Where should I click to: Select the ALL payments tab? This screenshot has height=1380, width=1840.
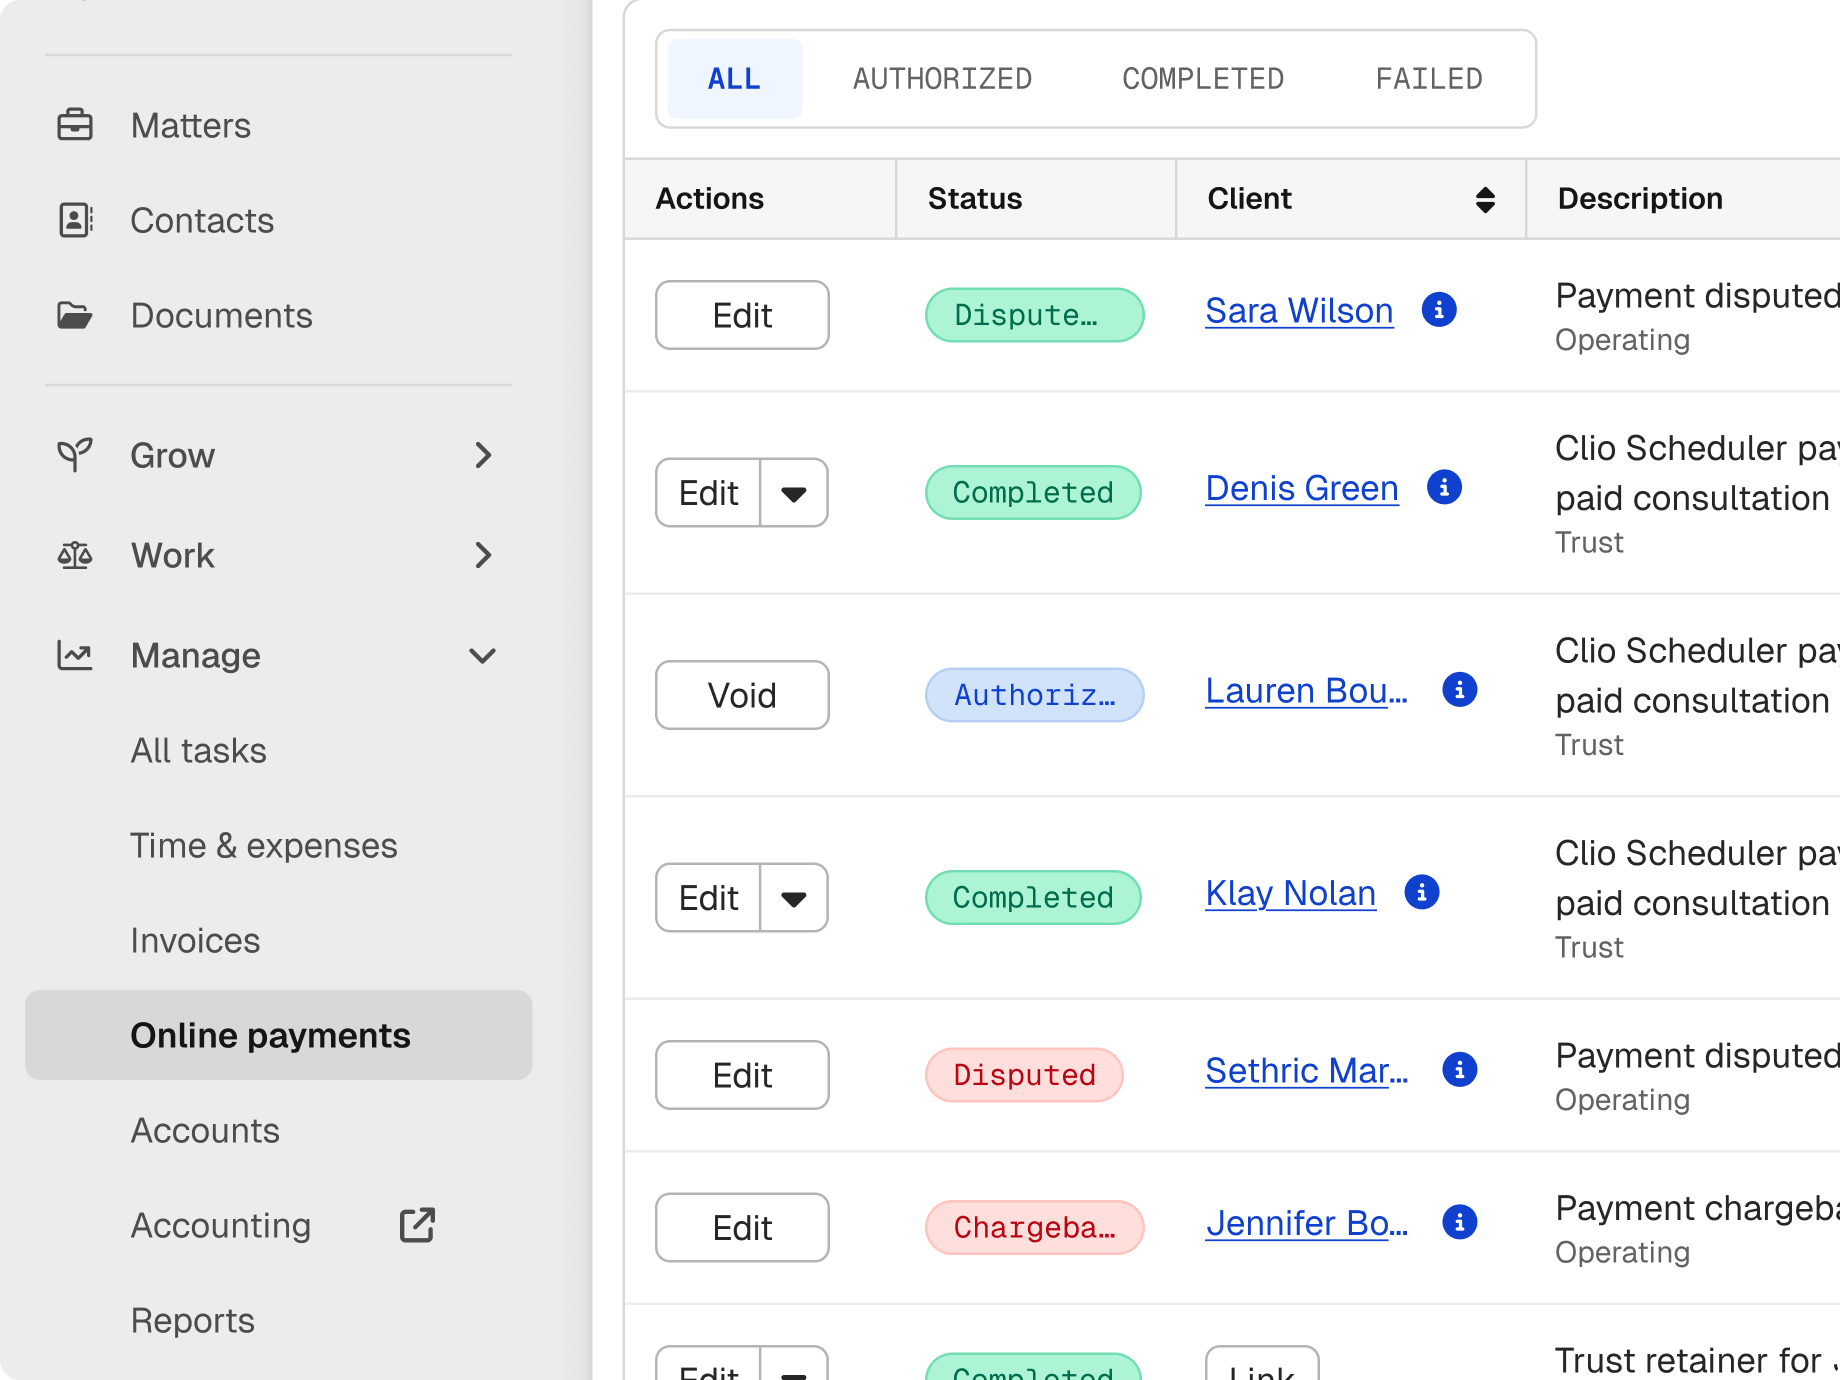[735, 79]
